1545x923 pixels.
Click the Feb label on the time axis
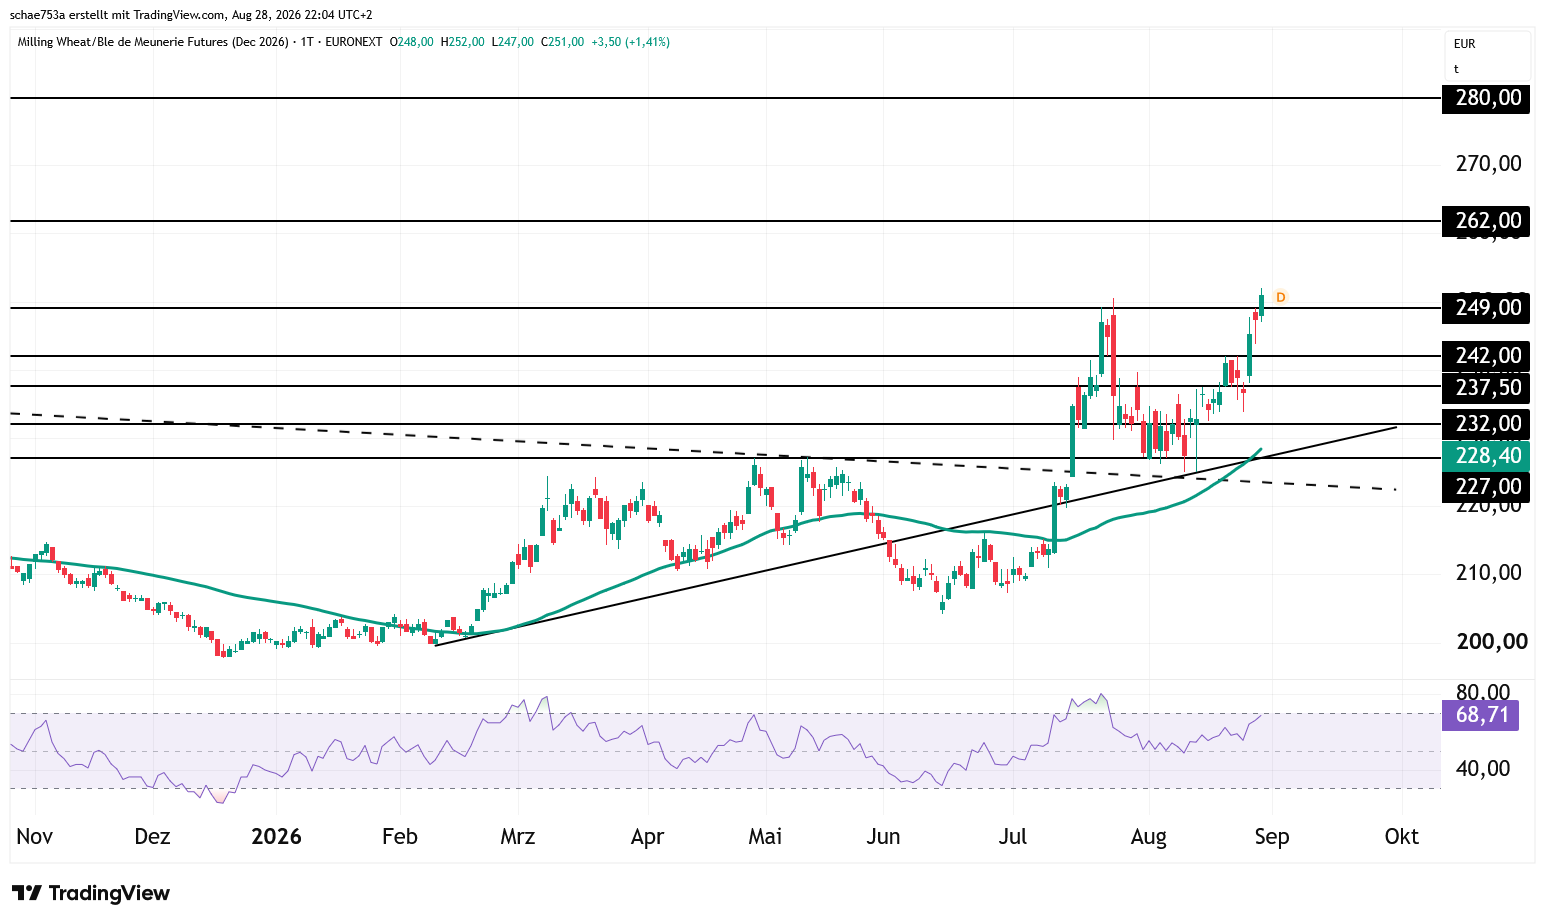point(399,836)
